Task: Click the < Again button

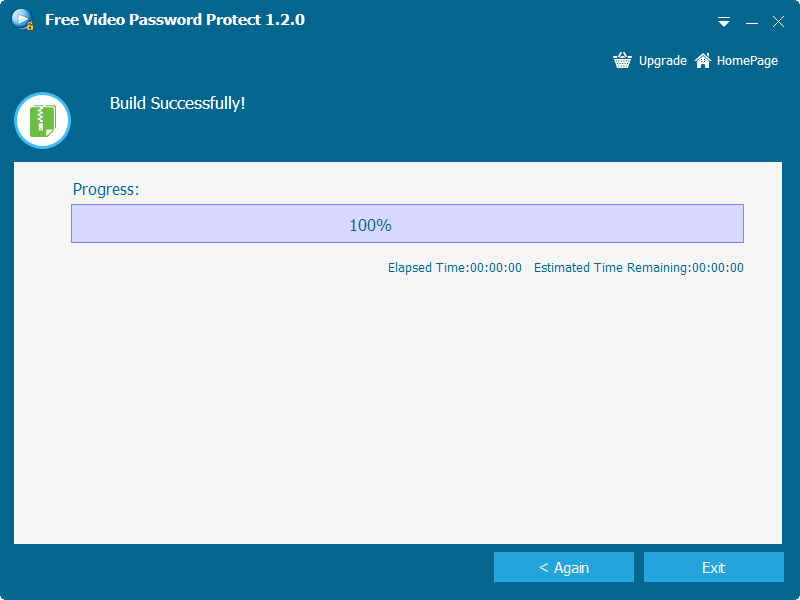Action: 564,567
